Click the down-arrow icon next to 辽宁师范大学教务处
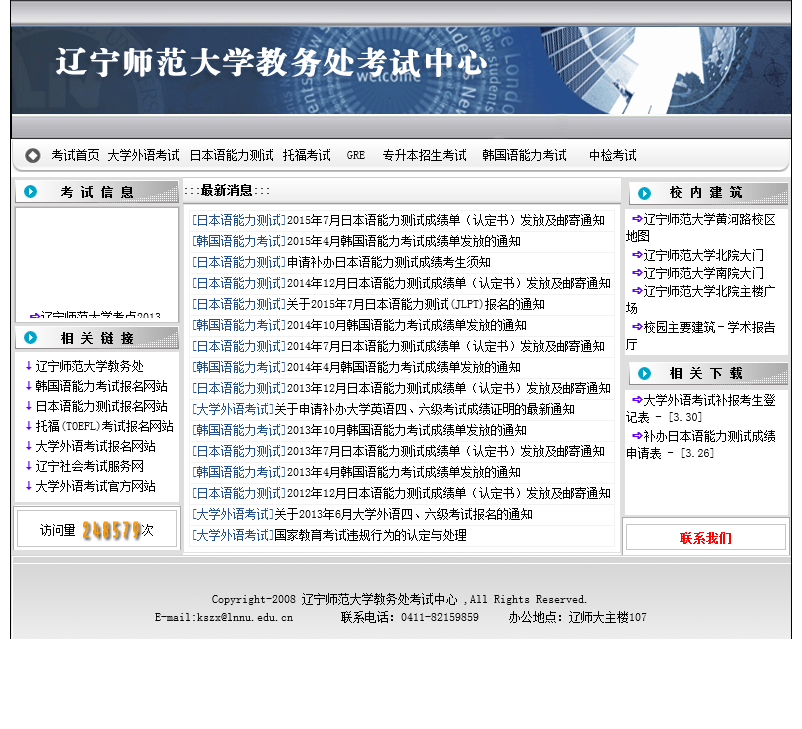 click(29, 366)
